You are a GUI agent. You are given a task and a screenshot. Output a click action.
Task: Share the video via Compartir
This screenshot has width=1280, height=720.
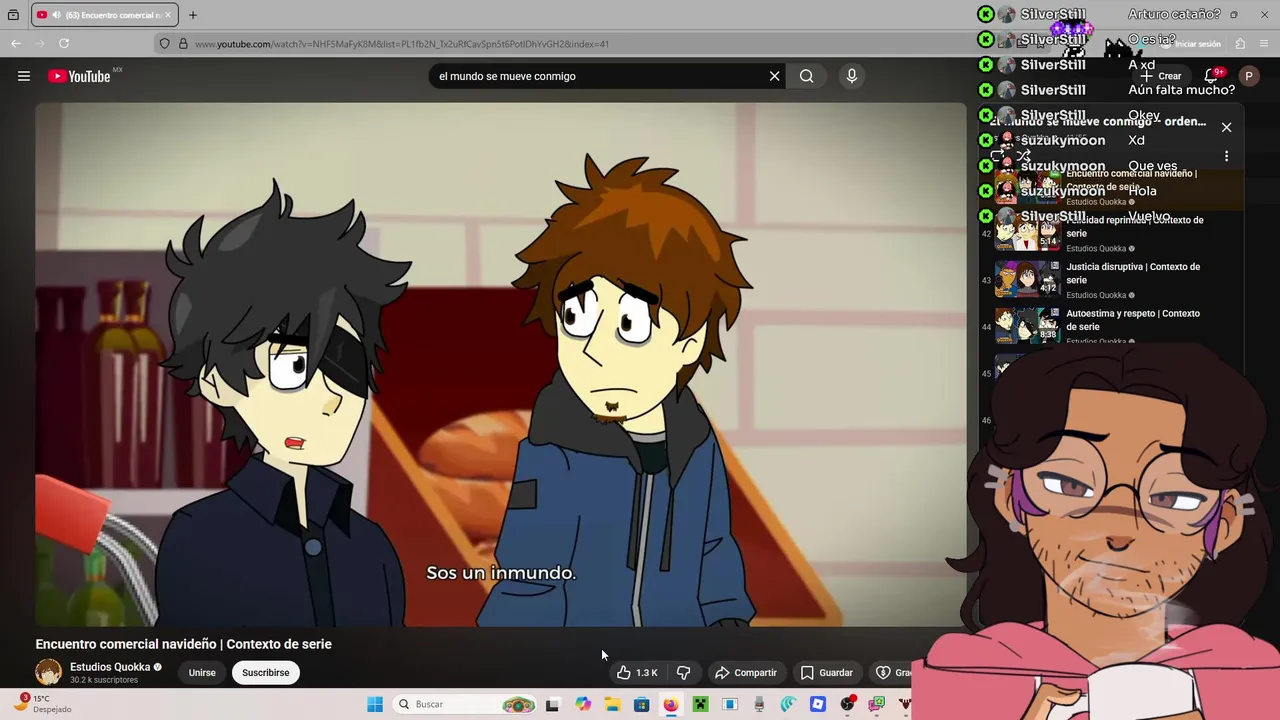point(746,673)
